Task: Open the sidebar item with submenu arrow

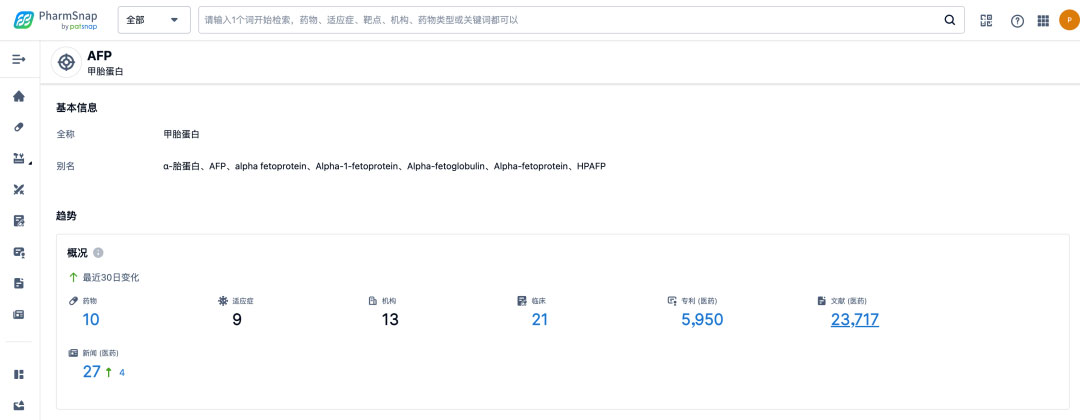Action: 19,158
